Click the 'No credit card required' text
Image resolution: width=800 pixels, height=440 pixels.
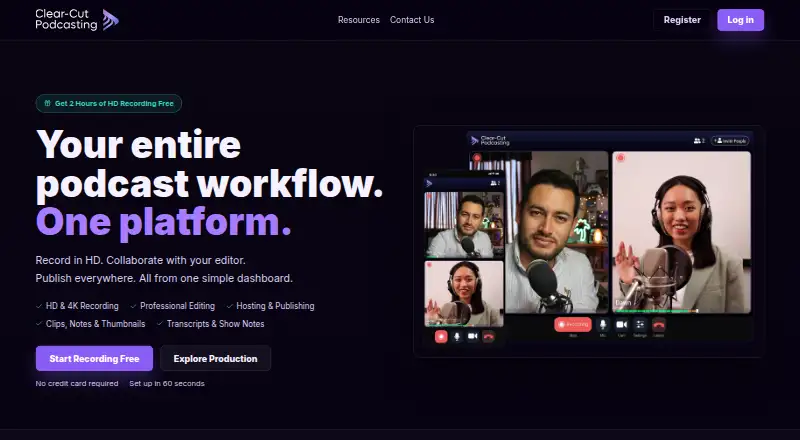[x=77, y=383]
